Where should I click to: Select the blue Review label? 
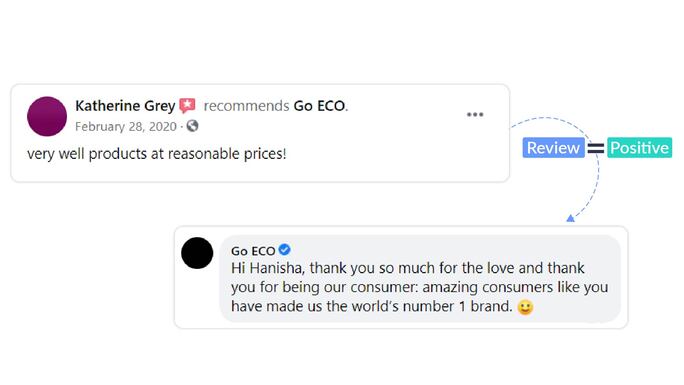click(554, 148)
